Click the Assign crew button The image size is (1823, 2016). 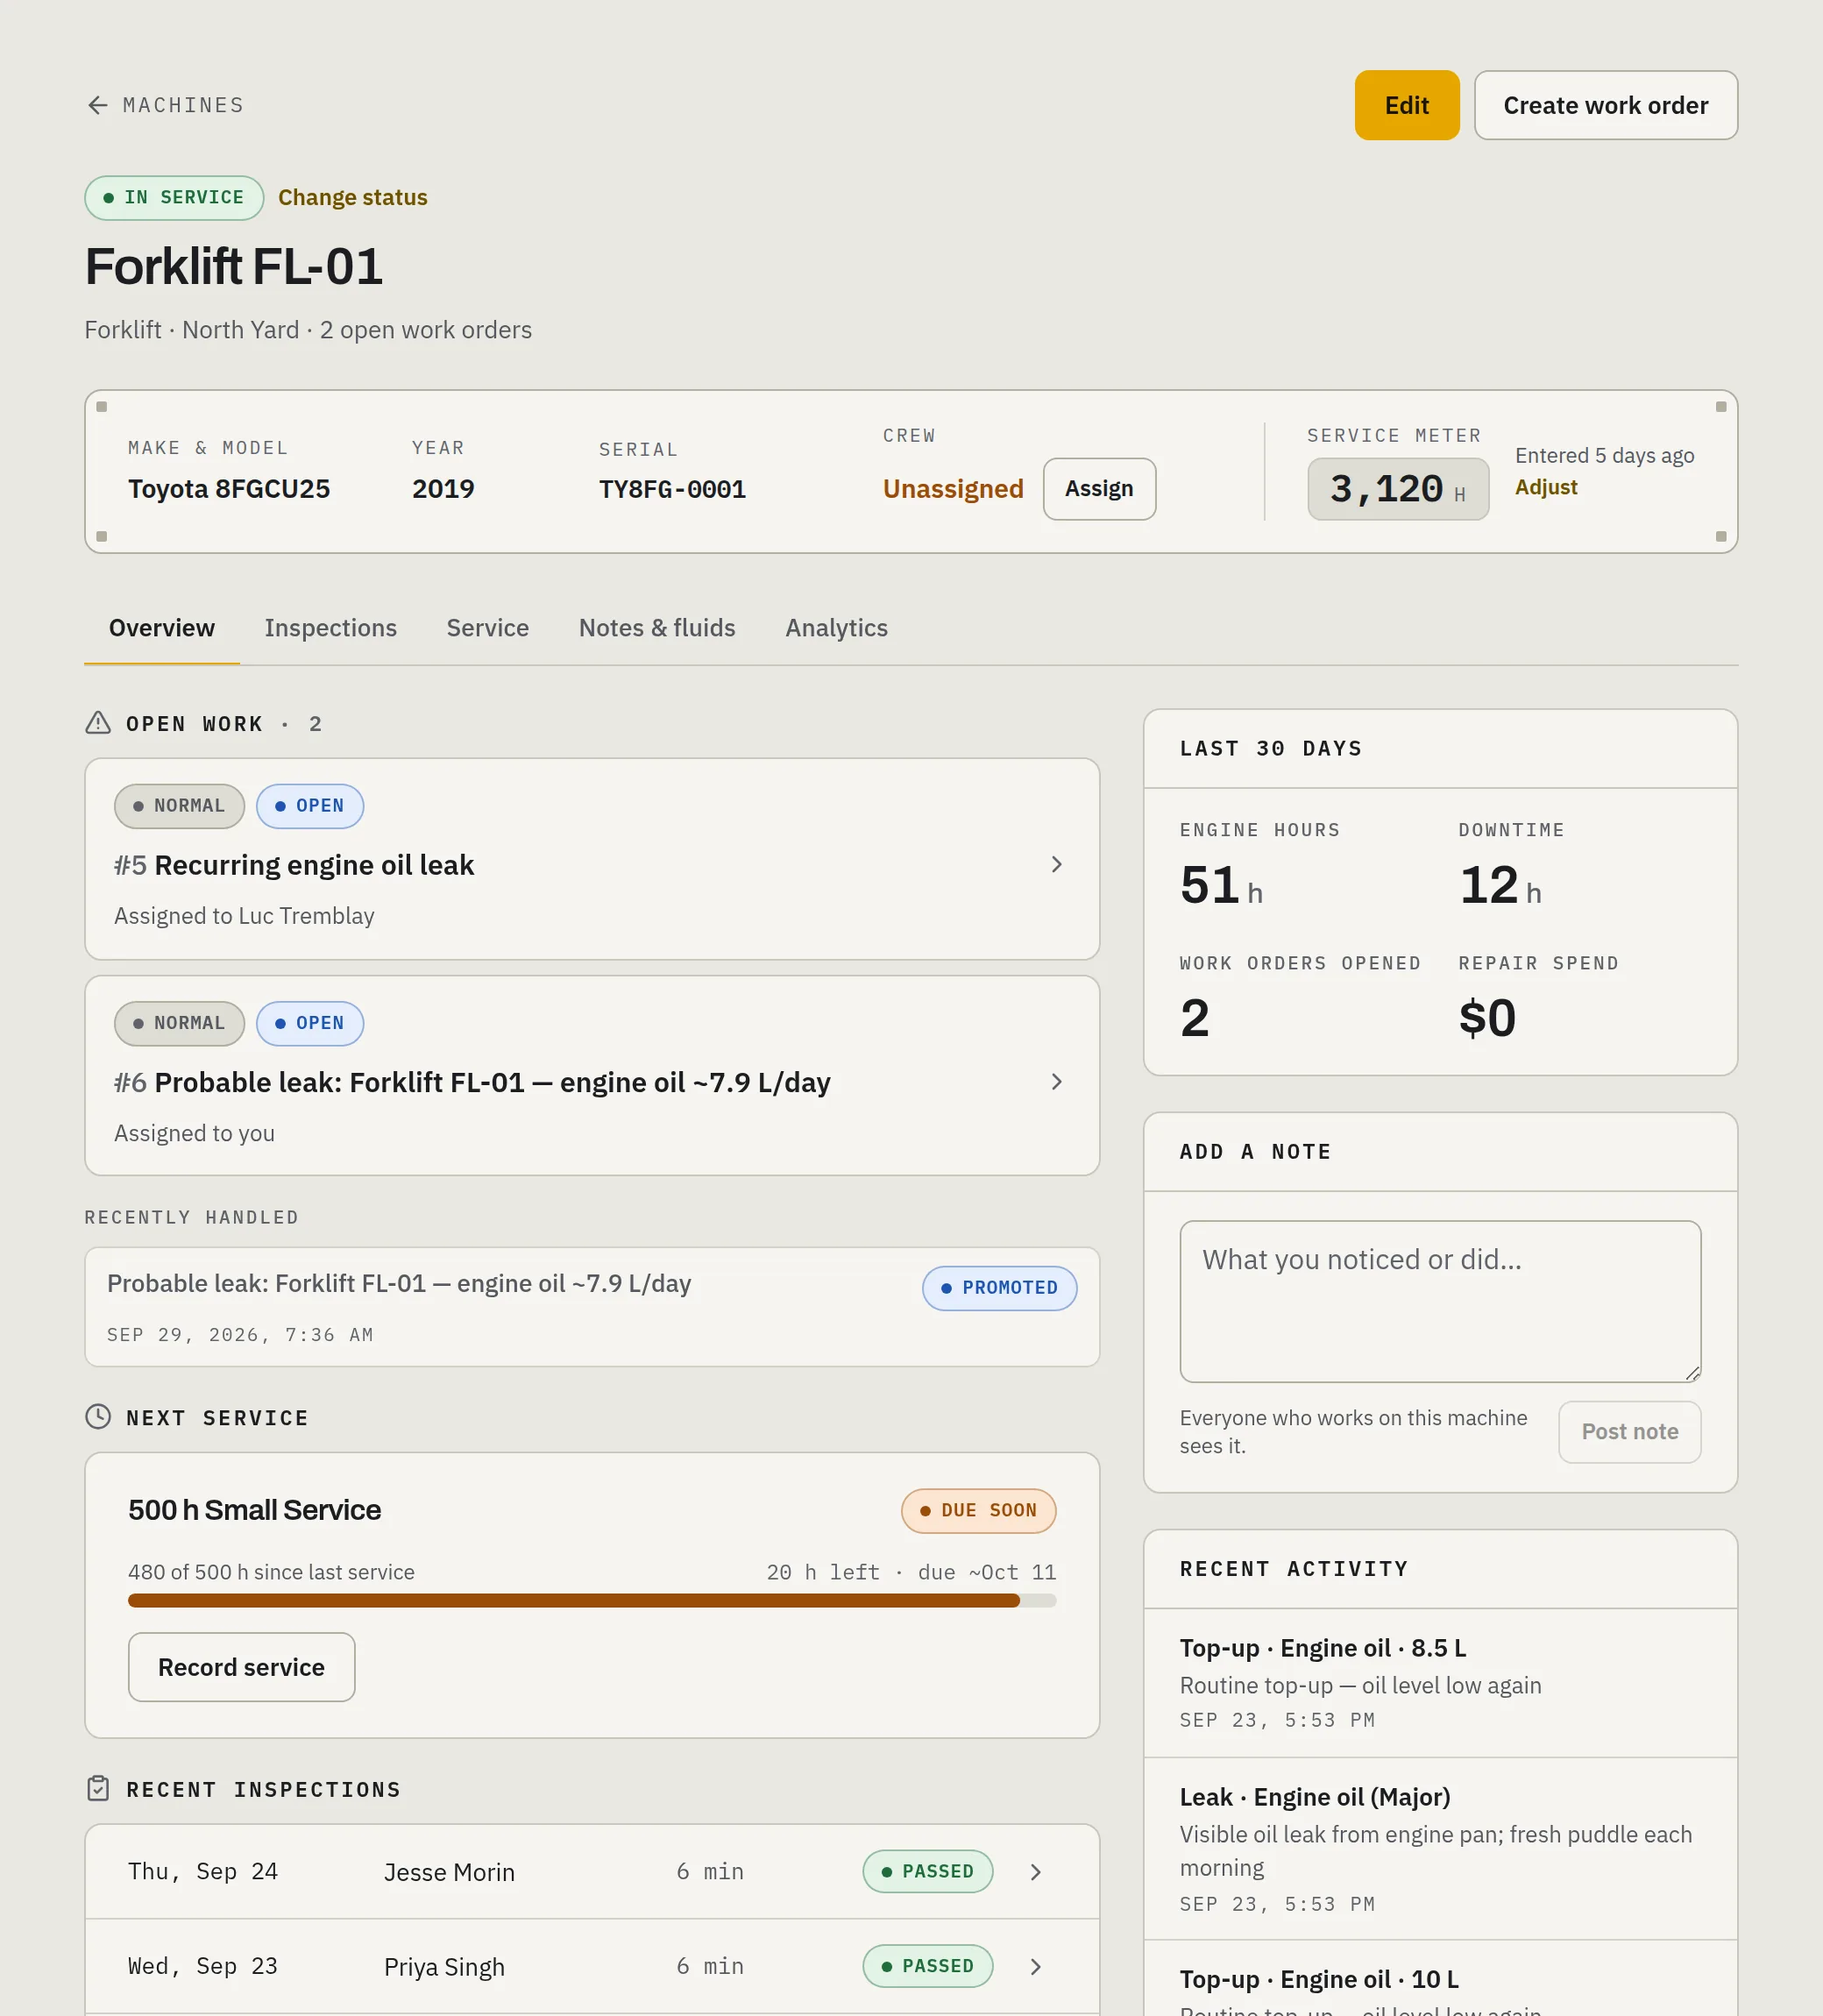point(1099,489)
